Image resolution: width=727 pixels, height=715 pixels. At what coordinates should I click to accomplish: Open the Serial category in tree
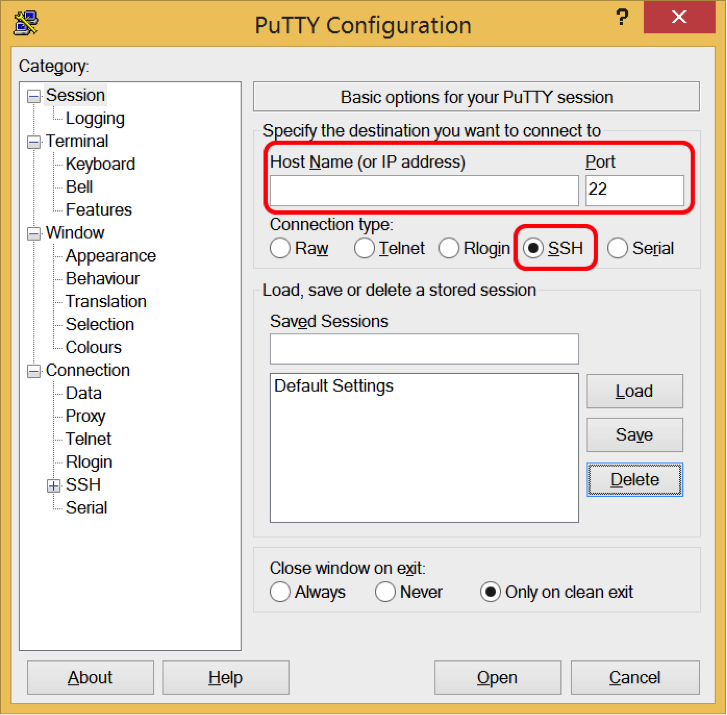pyautogui.click(x=86, y=508)
